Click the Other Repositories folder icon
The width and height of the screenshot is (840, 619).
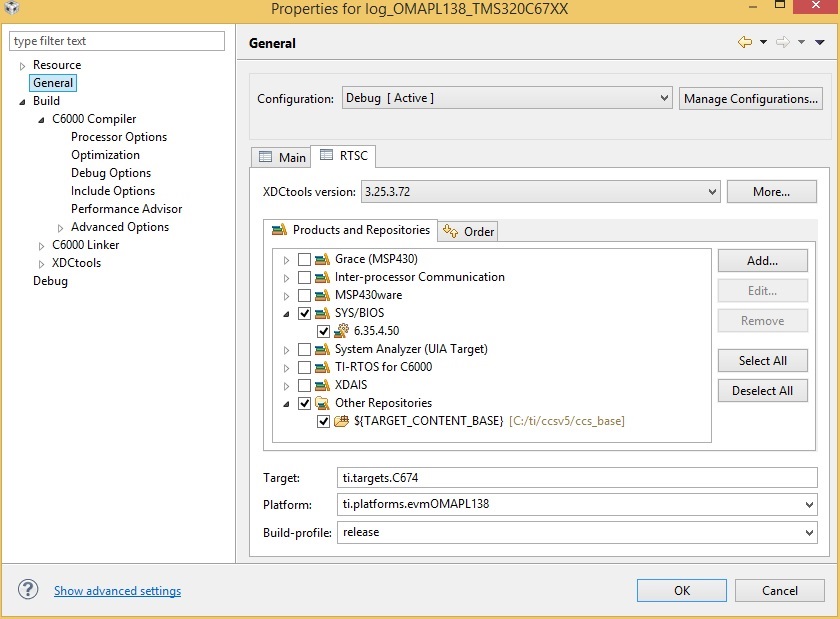(x=322, y=403)
